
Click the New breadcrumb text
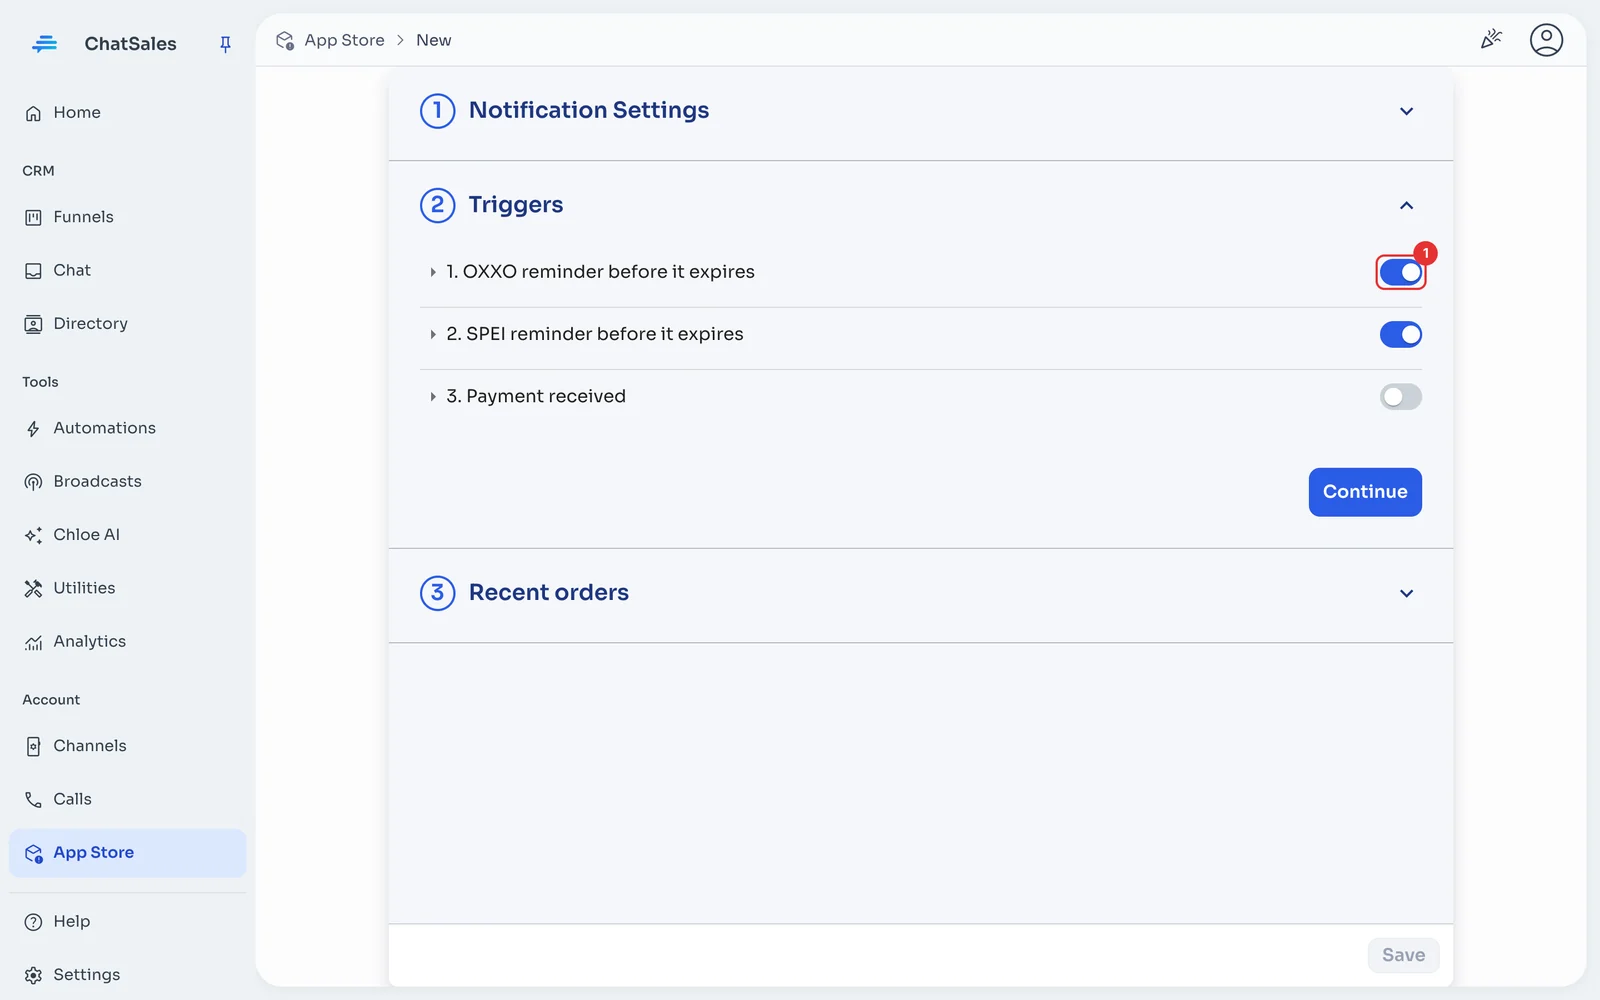[434, 40]
